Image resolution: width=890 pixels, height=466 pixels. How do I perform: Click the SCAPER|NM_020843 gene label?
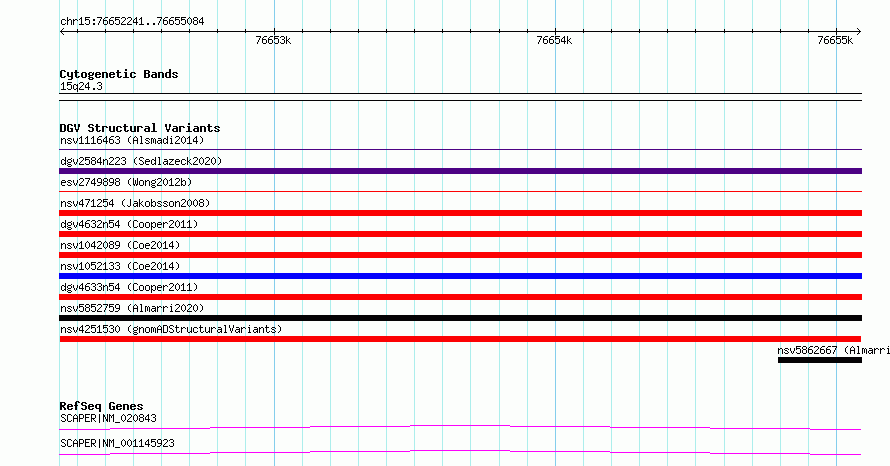tap(108, 418)
